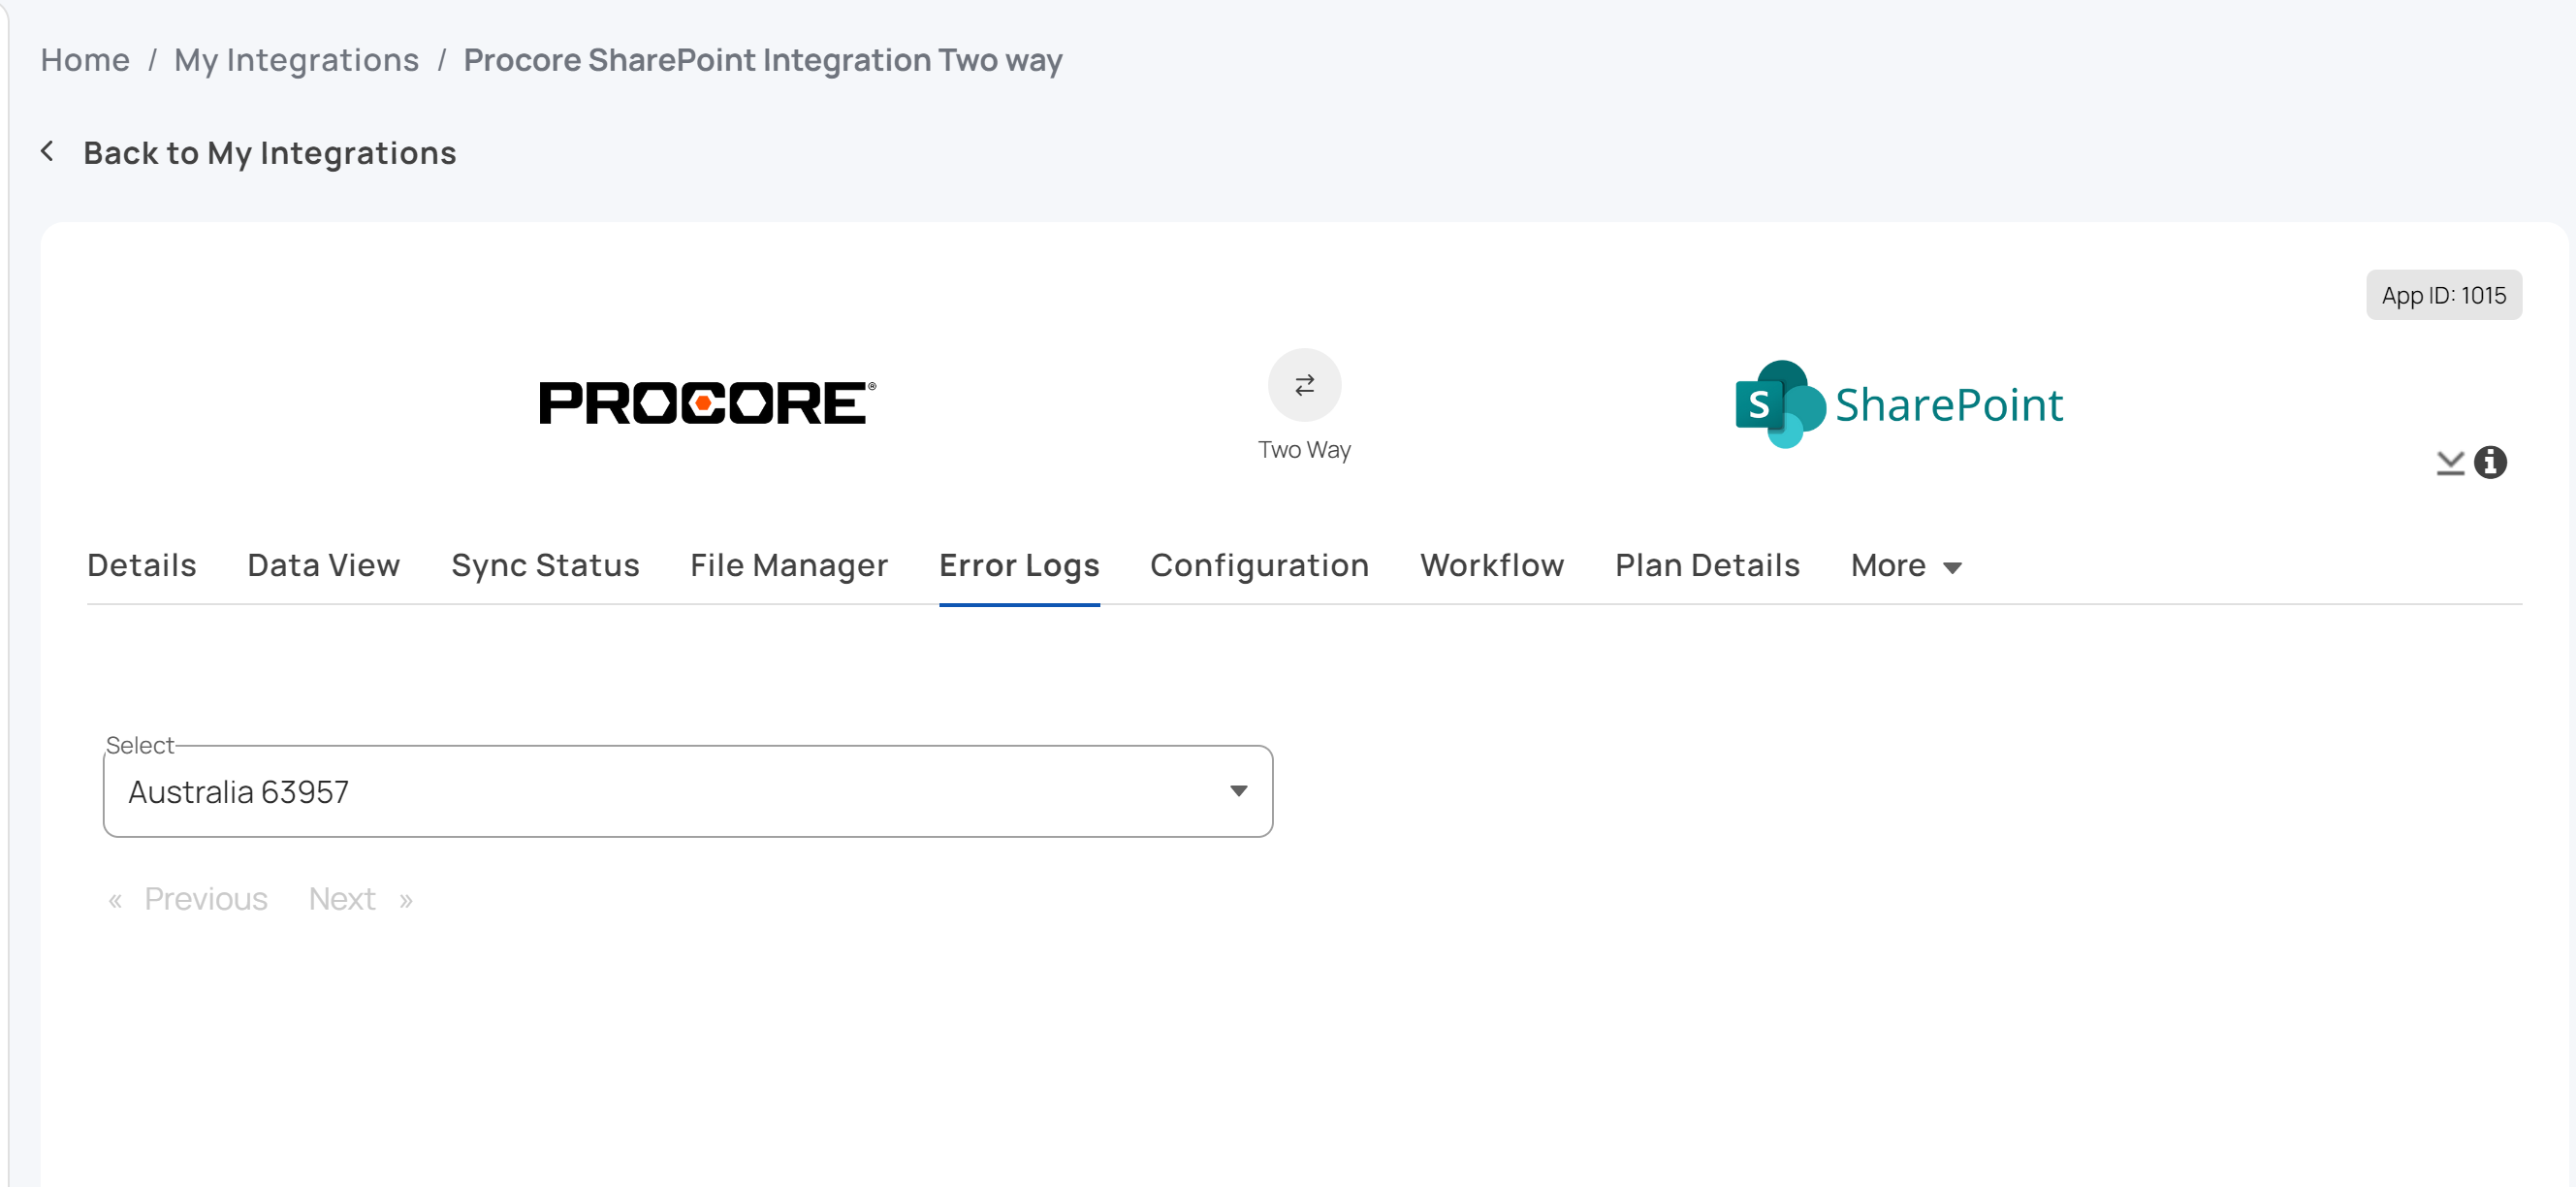The image size is (2576, 1187).
Task: Click the Two Way label
Action: tap(1304, 450)
